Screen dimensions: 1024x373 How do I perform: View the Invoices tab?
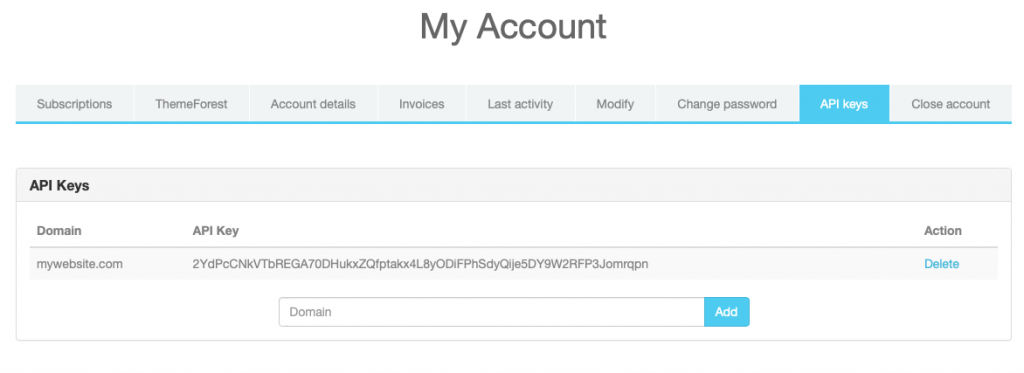[422, 104]
